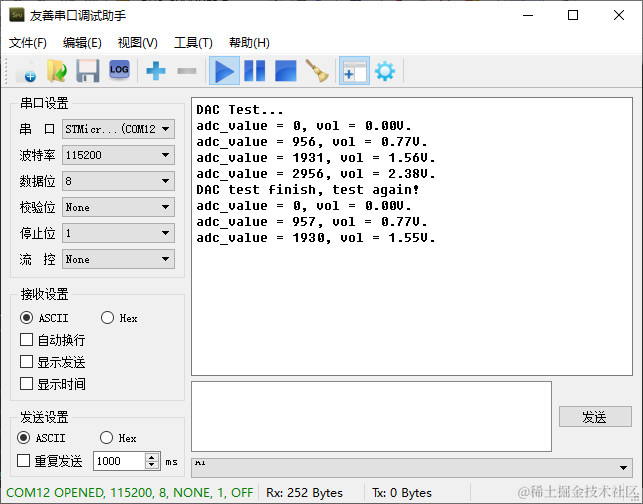This screenshot has height=504, width=643.
Task: Click the blue plus add icon
Action: (156, 71)
